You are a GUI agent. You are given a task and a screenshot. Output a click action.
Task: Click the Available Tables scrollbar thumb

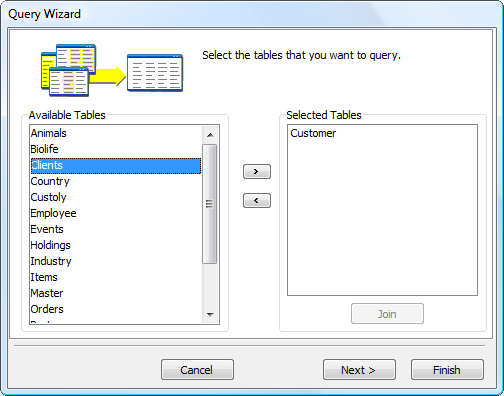tap(210, 204)
